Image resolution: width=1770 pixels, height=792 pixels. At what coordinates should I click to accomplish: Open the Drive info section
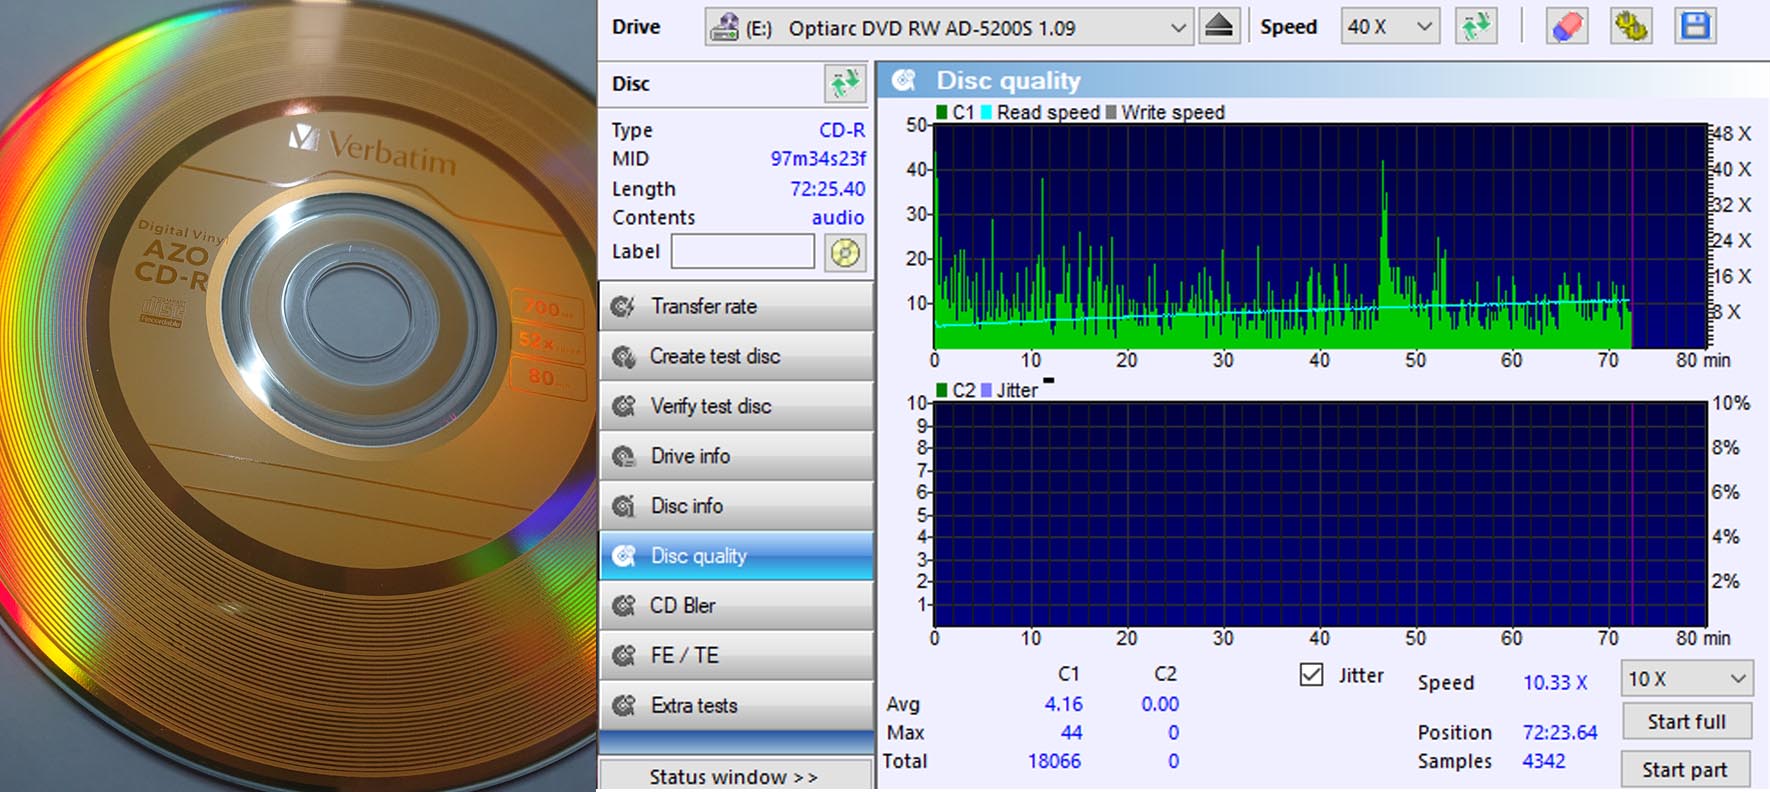click(x=736, y=456)
